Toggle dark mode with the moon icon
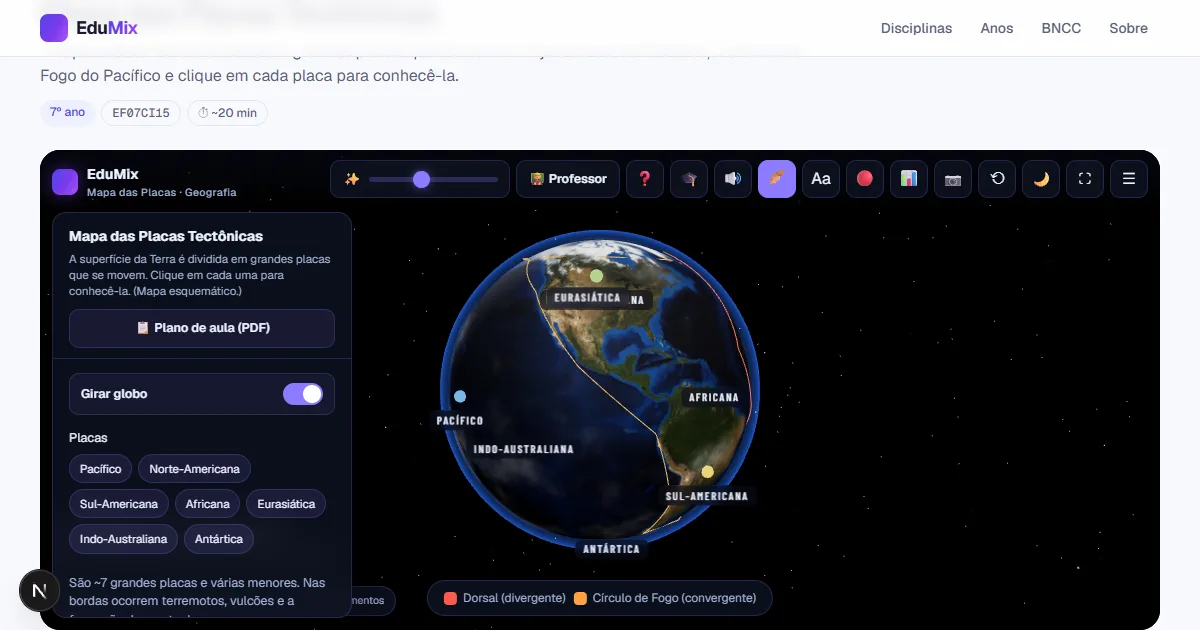The width and height of the screenshot is (1200, 630). (x=1041, y=179)
